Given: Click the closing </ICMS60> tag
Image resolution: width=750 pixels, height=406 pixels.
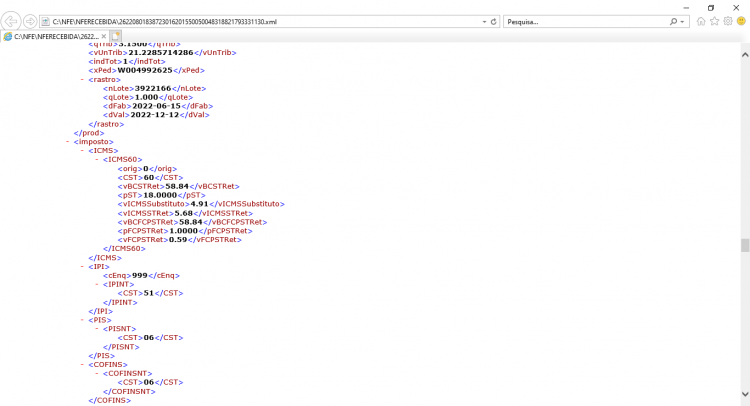Looking at the screenshot, I should point(124,249).
